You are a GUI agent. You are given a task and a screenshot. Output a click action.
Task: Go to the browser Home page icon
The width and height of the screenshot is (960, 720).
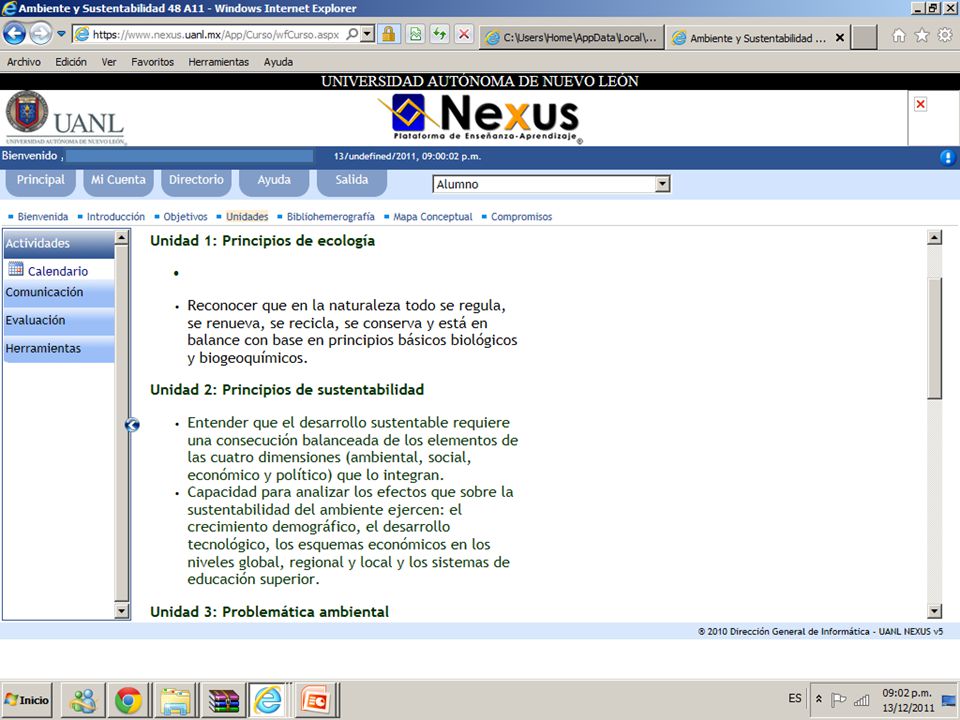pos(898,36)
